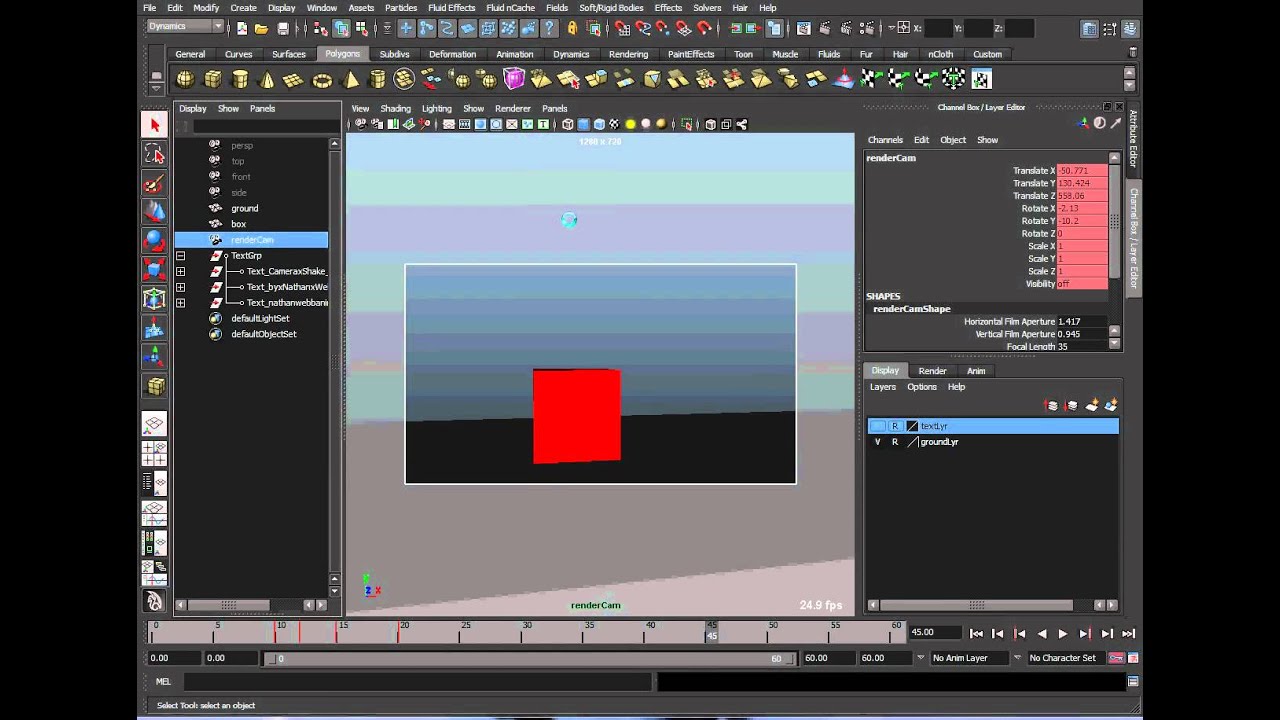Move selected layer up icon
Screen dimensions: 1280x720
1052,405
